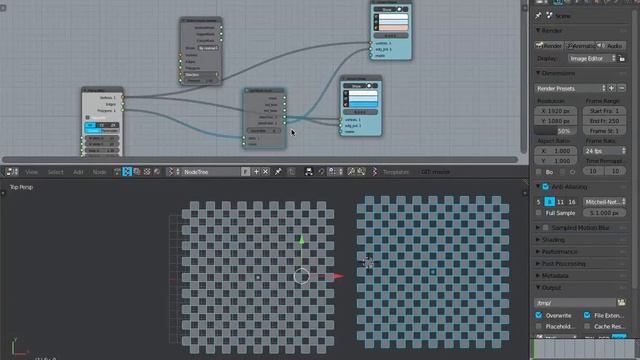
Task: Browse output folder with the file icon
Action: tap(621, 302)
